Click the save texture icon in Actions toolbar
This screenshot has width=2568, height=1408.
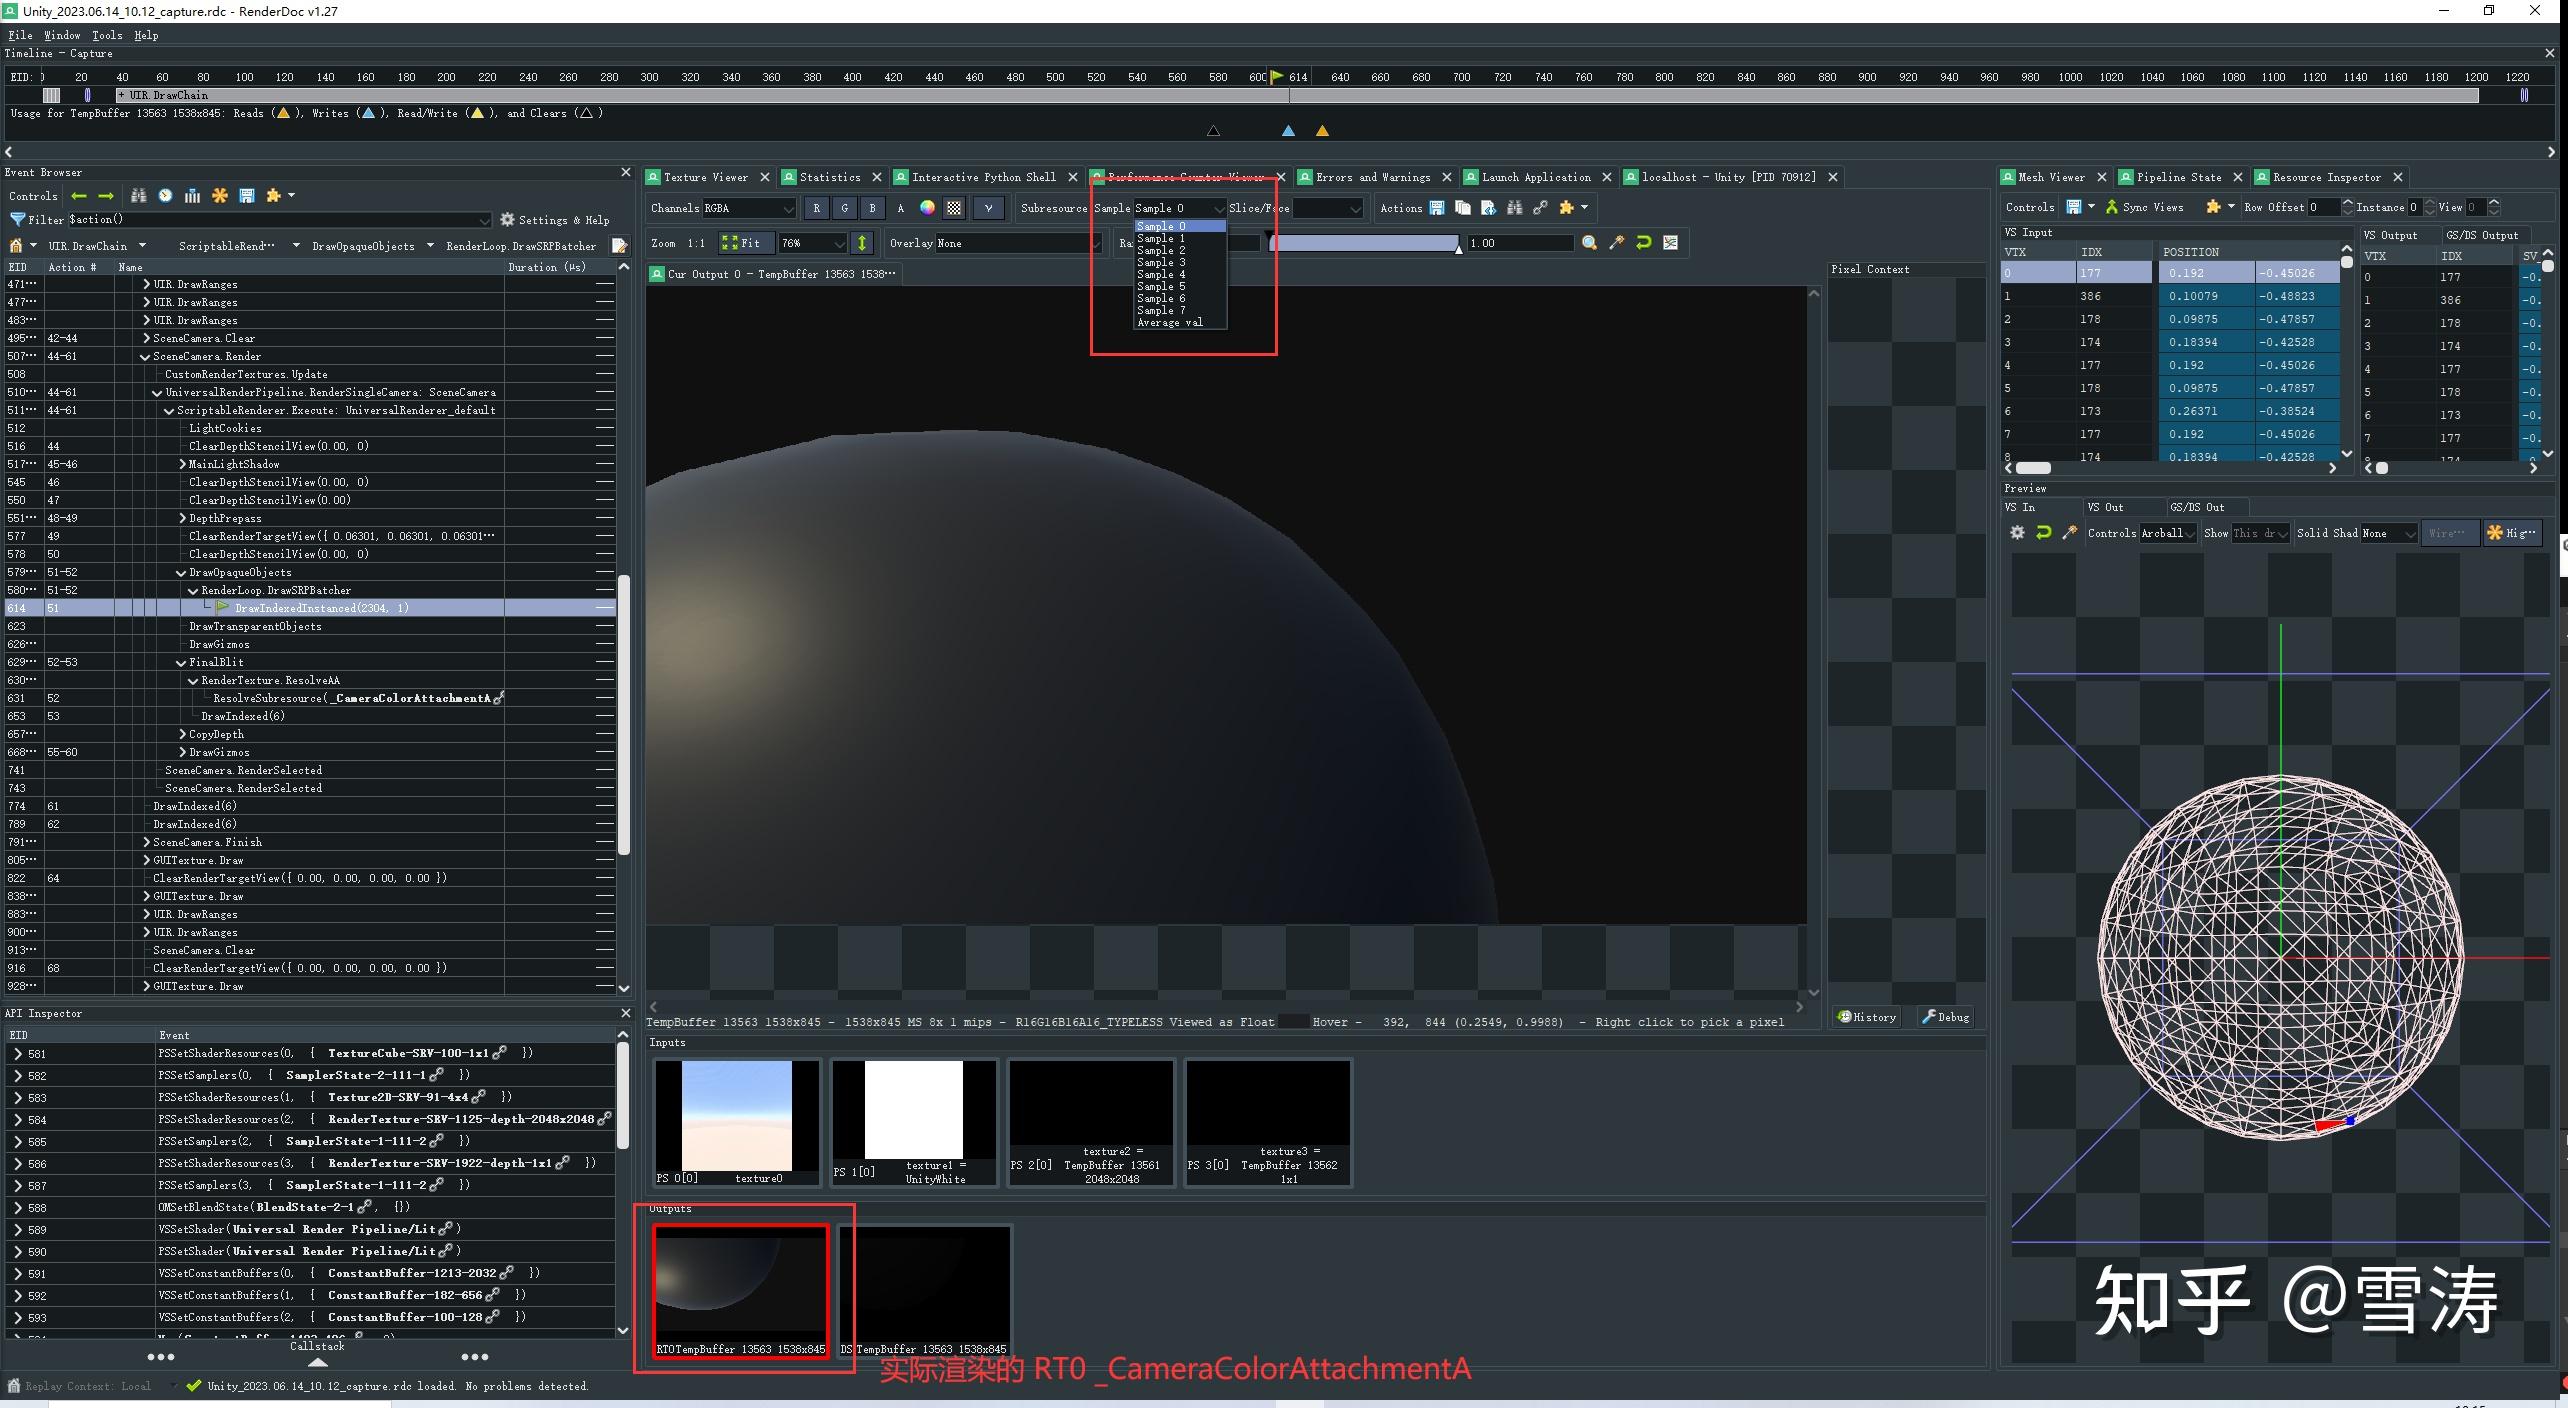pos(1437,209)
